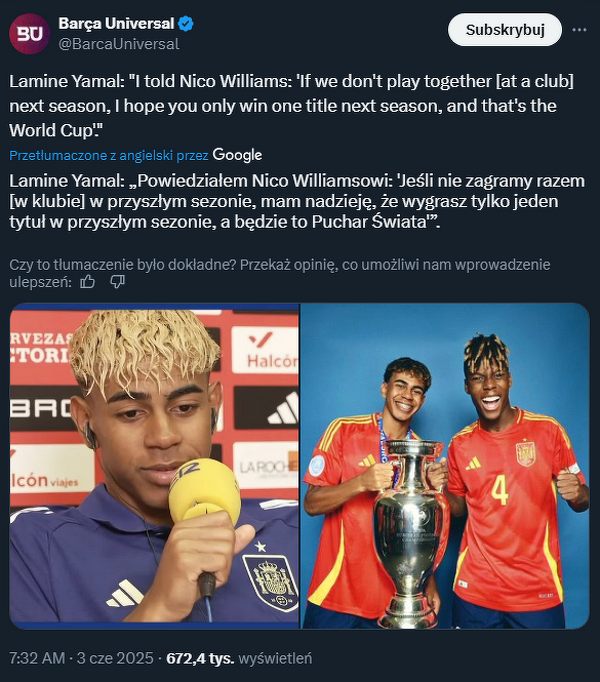Click the original English tweet text

pos(292,106)
